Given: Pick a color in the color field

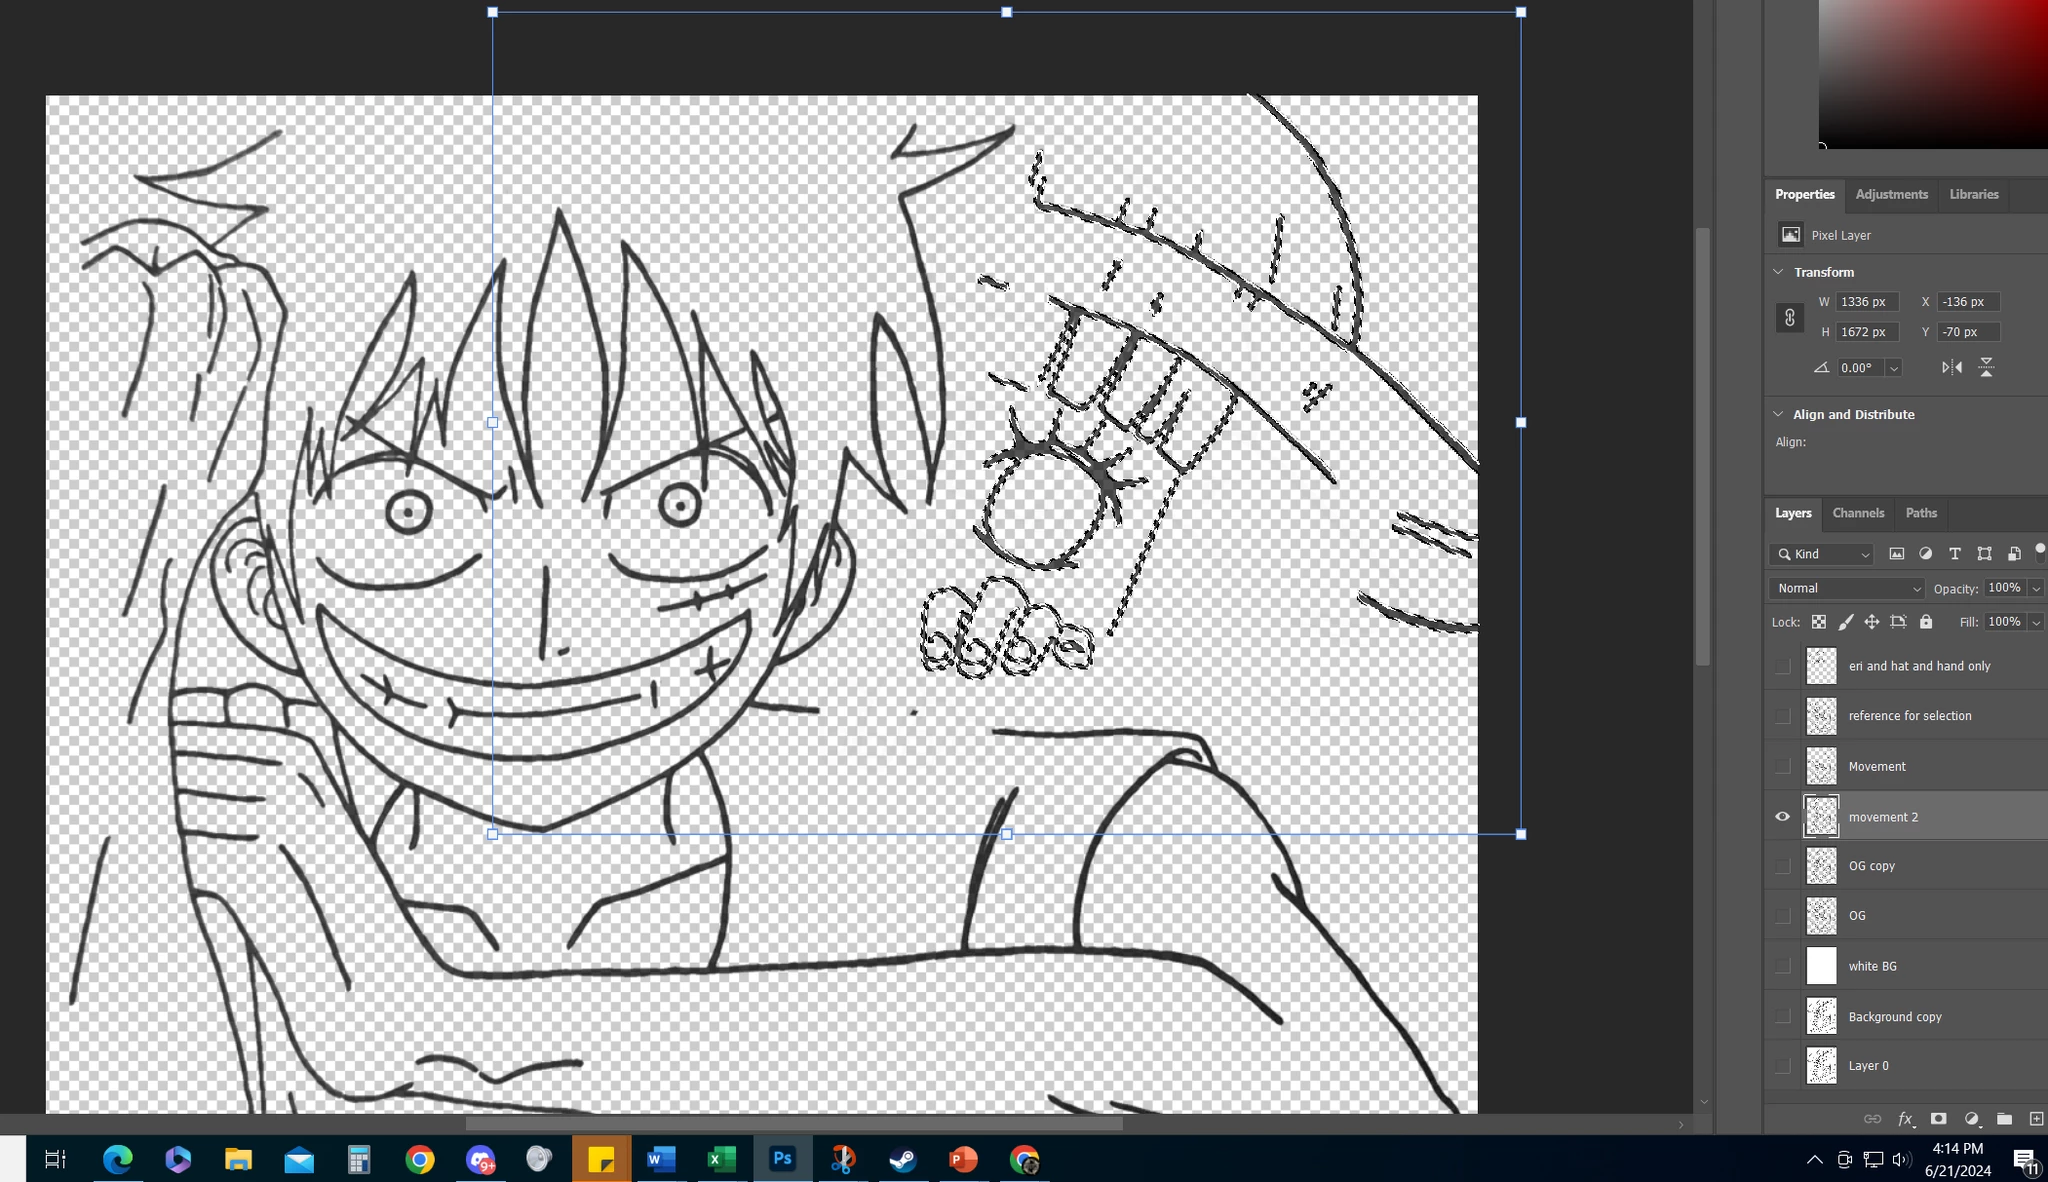Looking at the screenshot, I should click(1930, 70).
